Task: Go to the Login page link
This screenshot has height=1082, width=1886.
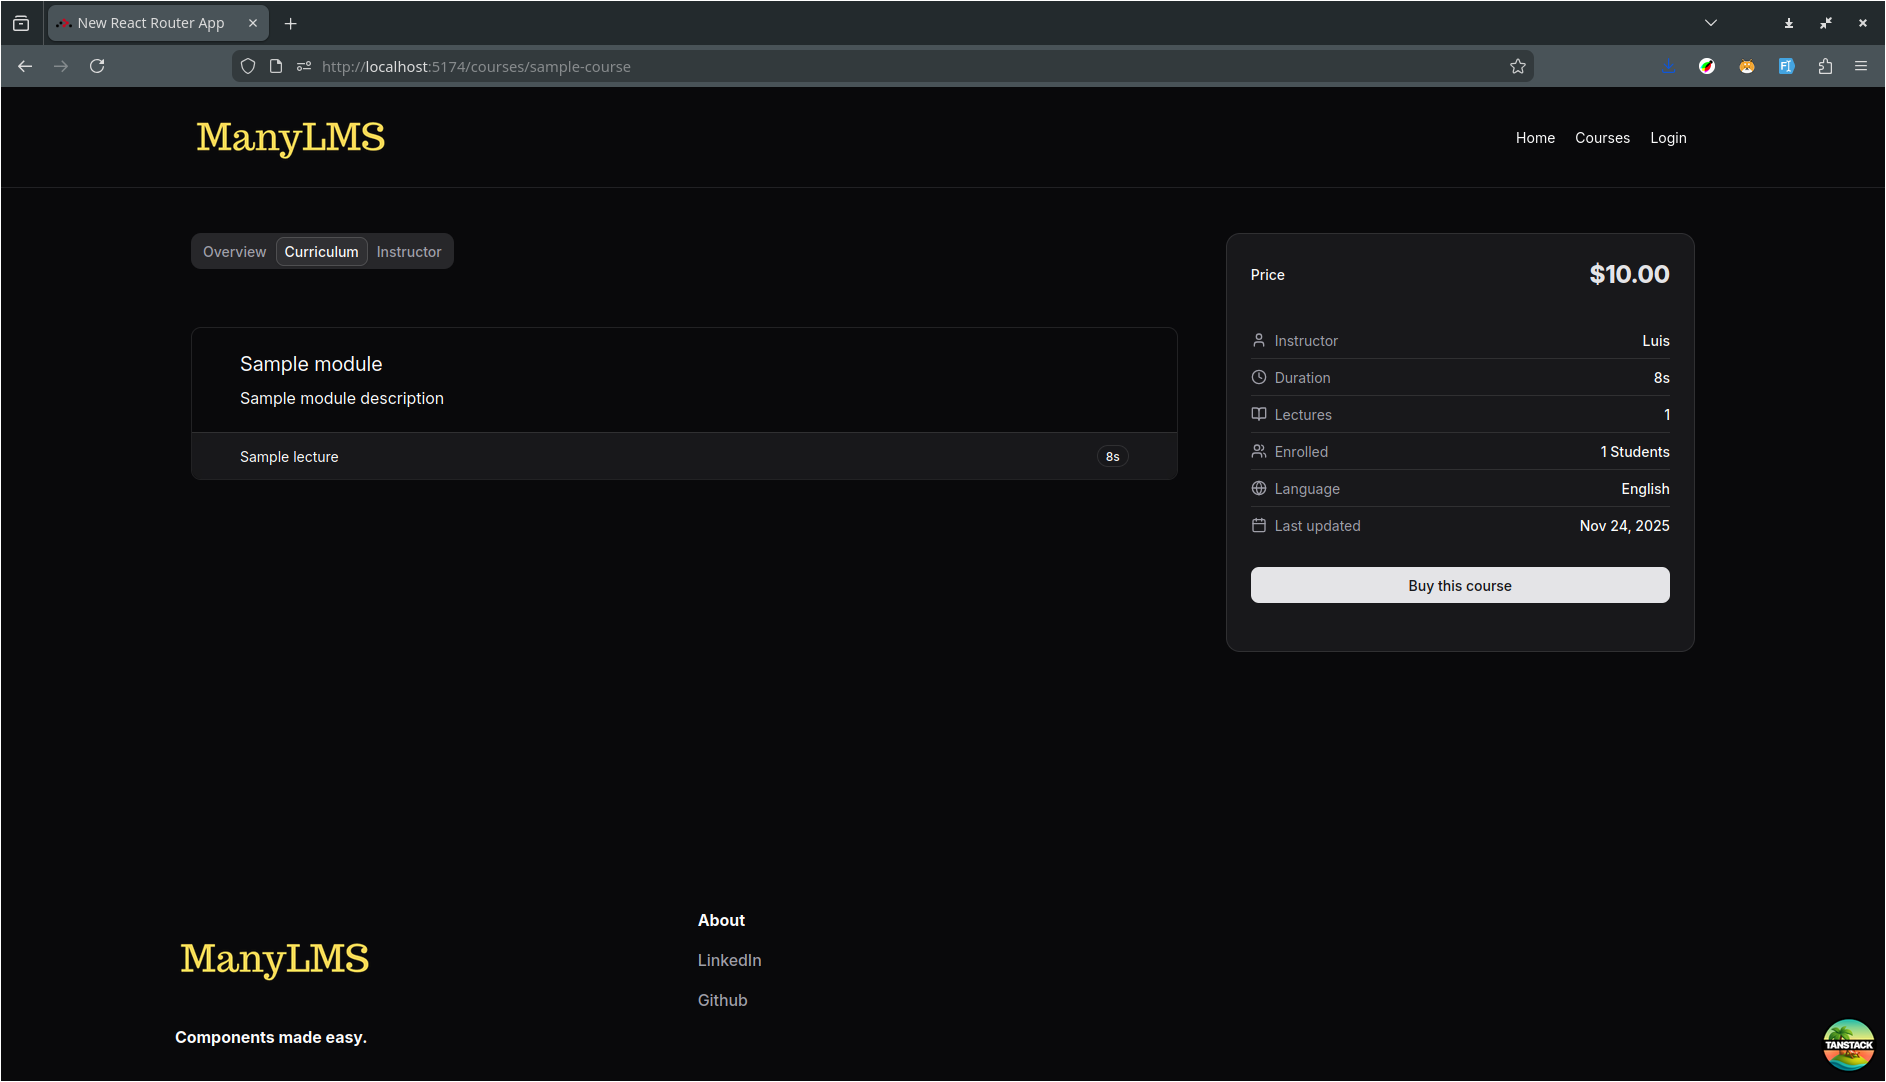Action: [x=1668, y=138]
